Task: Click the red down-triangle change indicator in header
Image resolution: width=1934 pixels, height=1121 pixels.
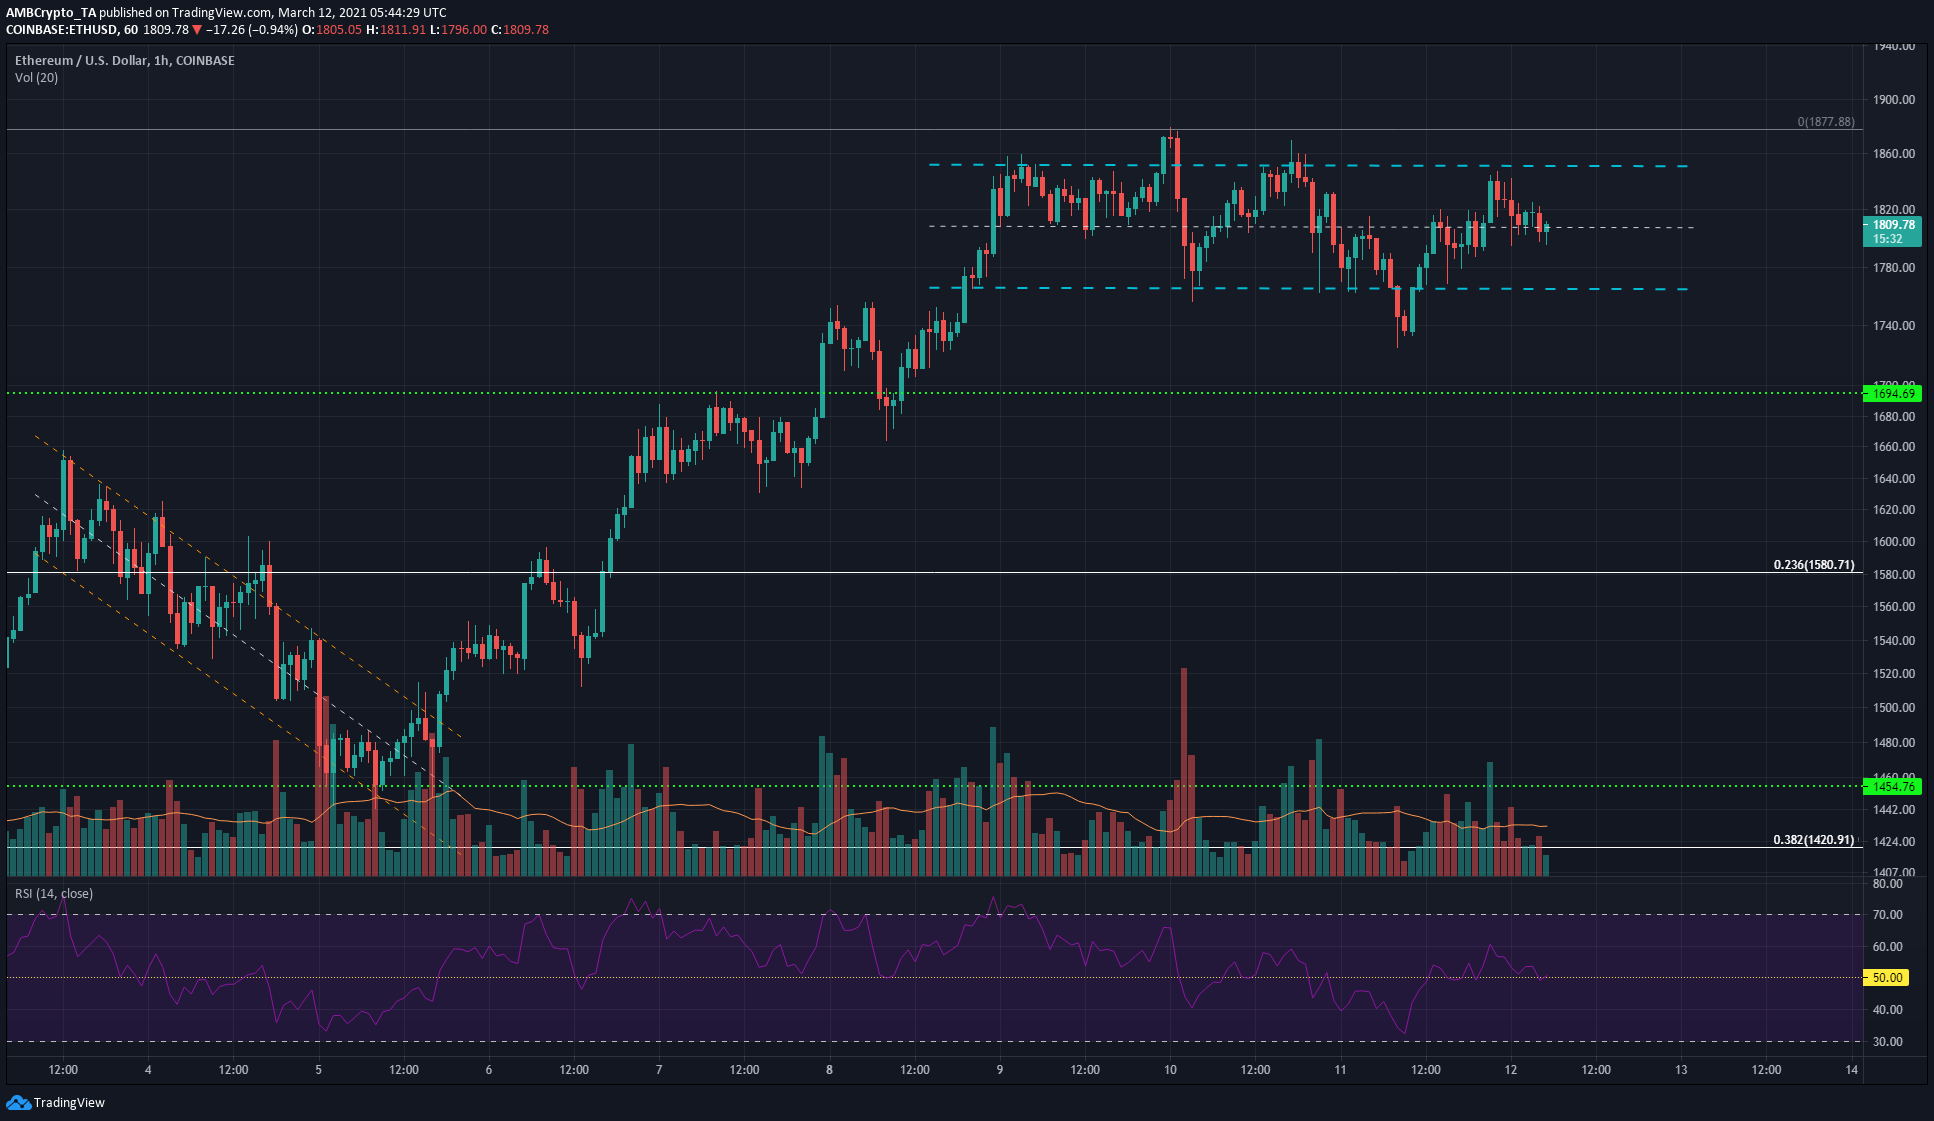Action: pyautogui.click(x=197, y=29)
